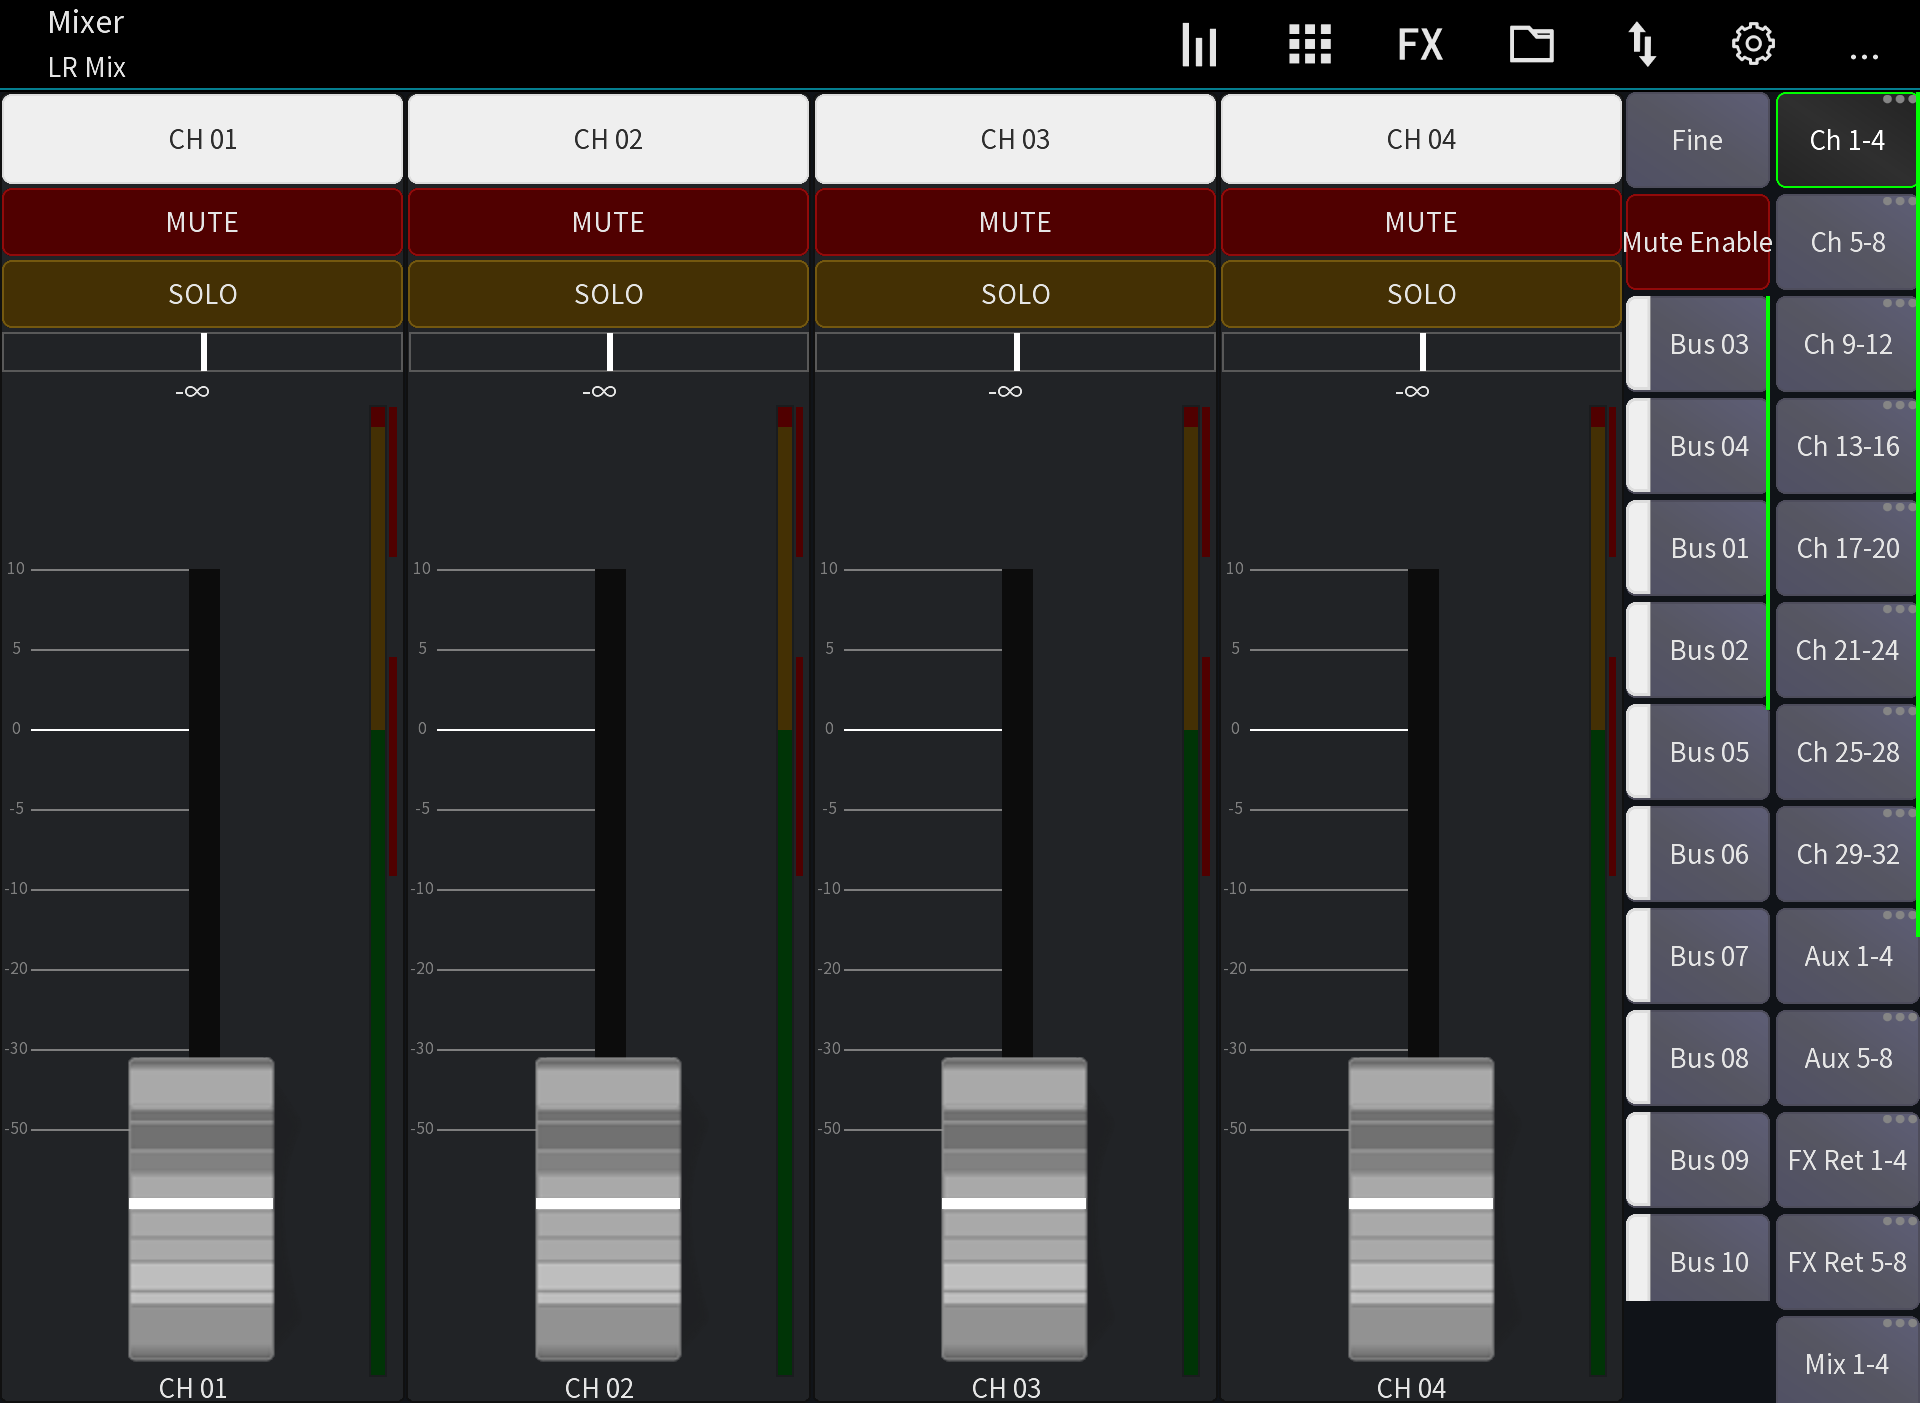Open the settings gear icon
This screenshot has width=1920, height=1403.
tap(1753, 45)
